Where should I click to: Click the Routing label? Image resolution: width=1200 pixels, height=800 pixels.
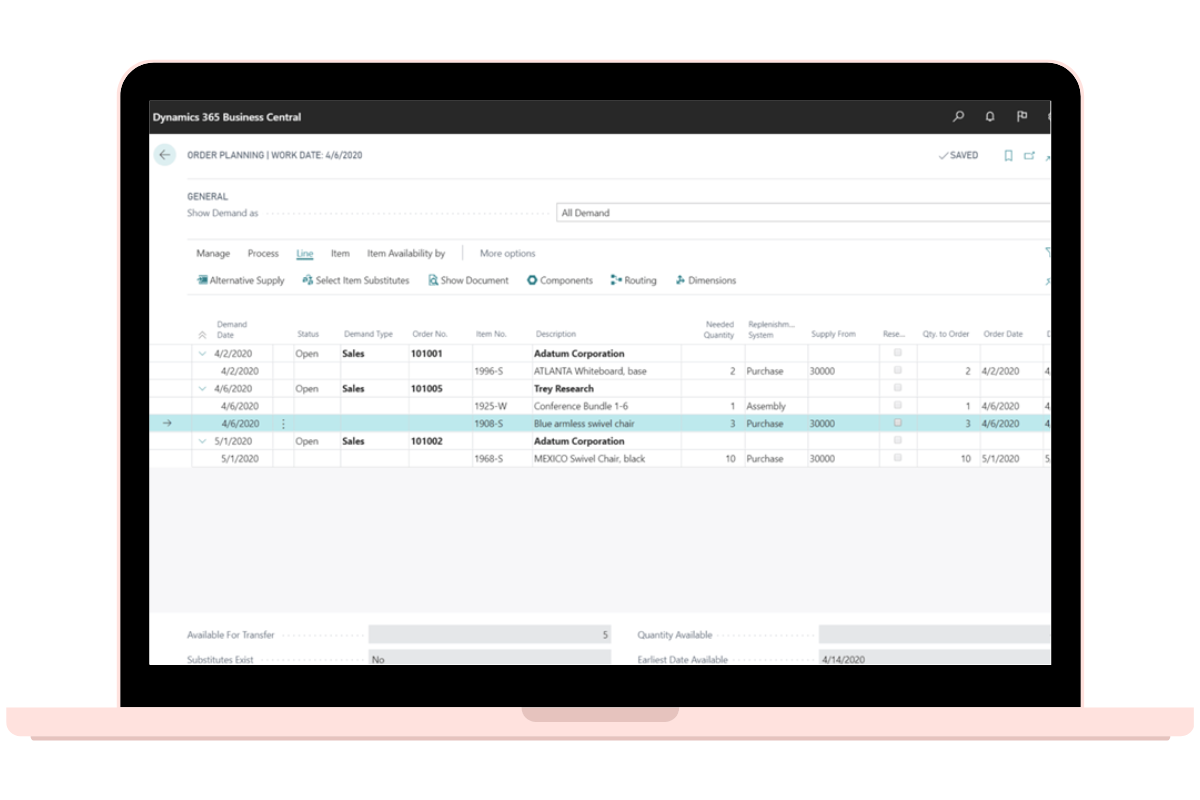coord(641,281)
